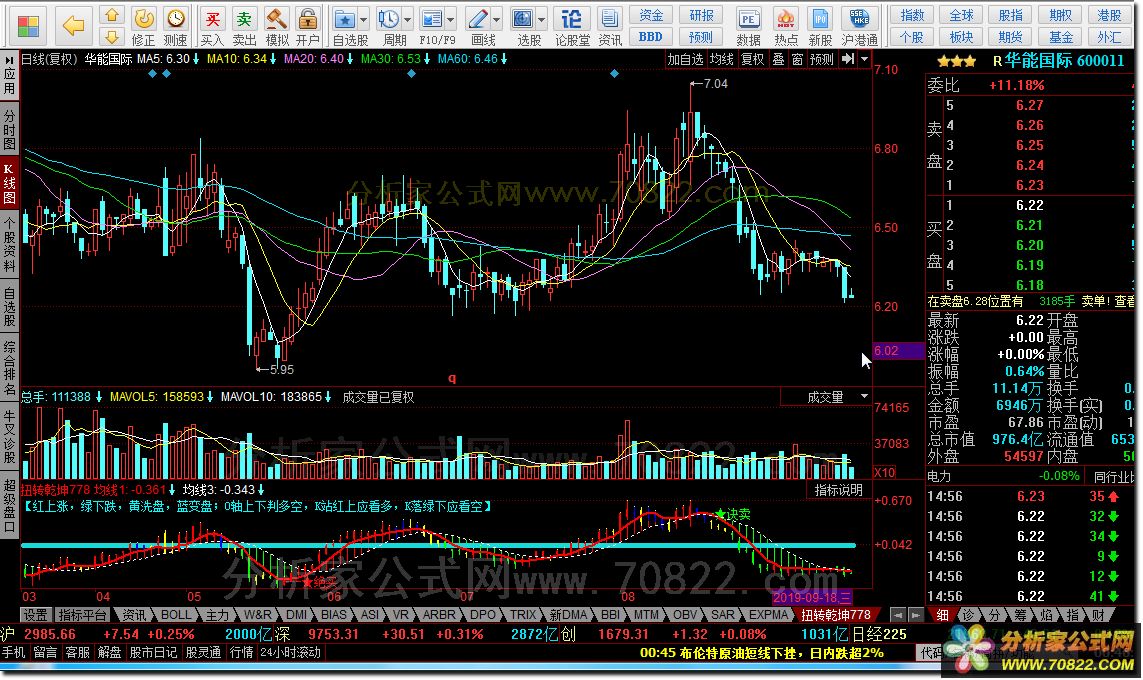Open the 测速 speed test clock icon
The height and width of the screenshot is (680, 1143).
175,26
